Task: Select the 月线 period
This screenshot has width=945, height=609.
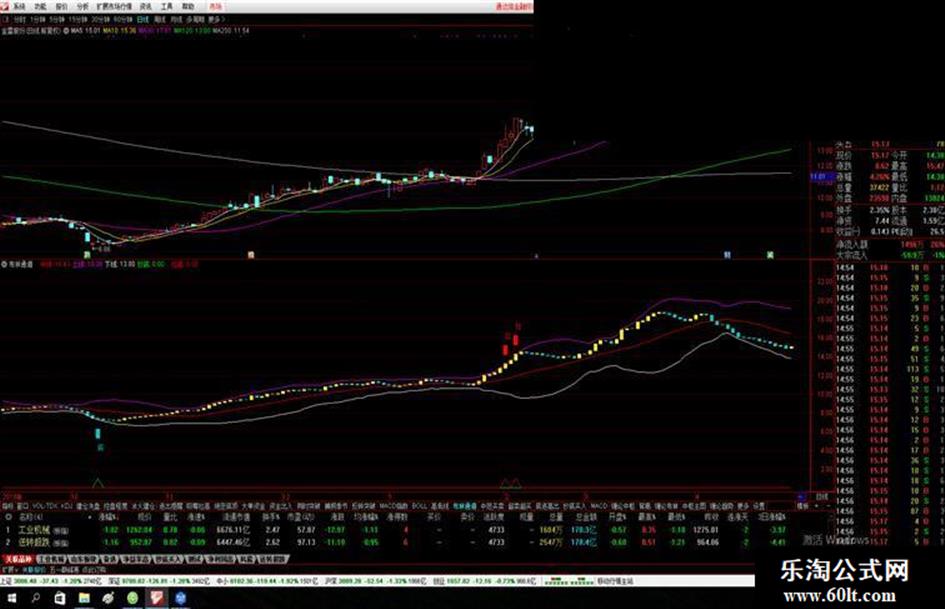Action: point(176,19)
